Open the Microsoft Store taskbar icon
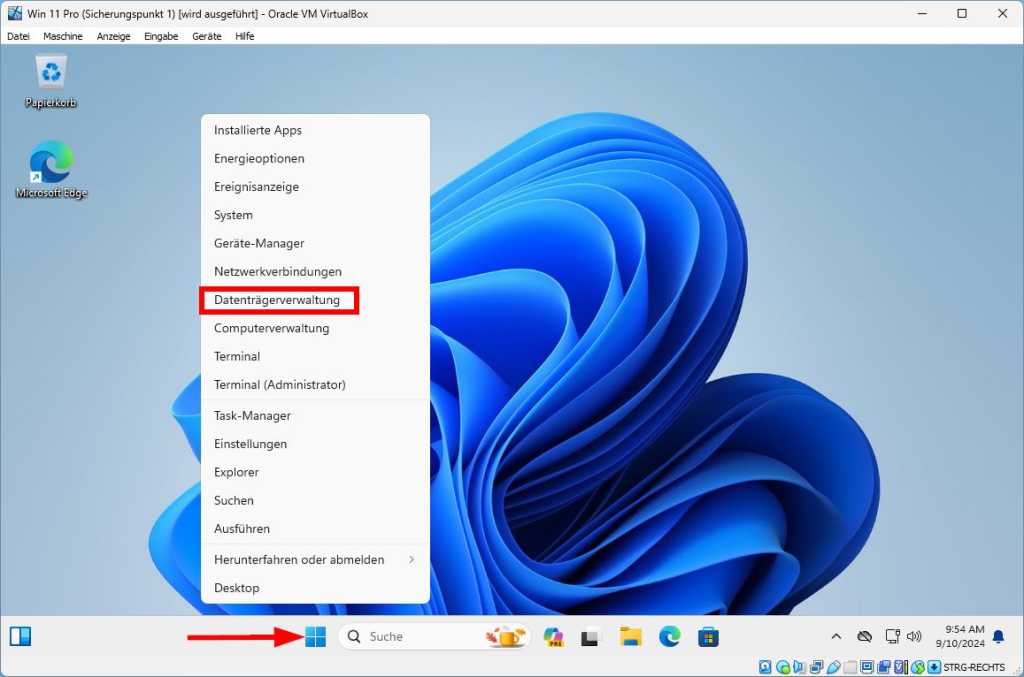 click(710, 636)
